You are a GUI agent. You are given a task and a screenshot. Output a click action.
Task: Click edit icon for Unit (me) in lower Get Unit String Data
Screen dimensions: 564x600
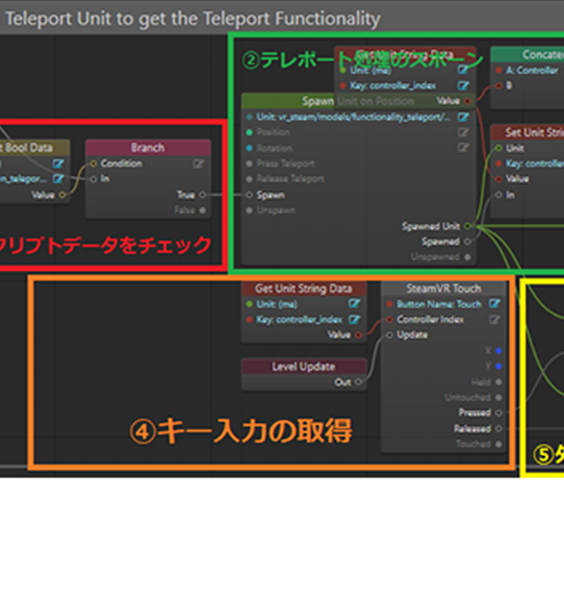354,304
